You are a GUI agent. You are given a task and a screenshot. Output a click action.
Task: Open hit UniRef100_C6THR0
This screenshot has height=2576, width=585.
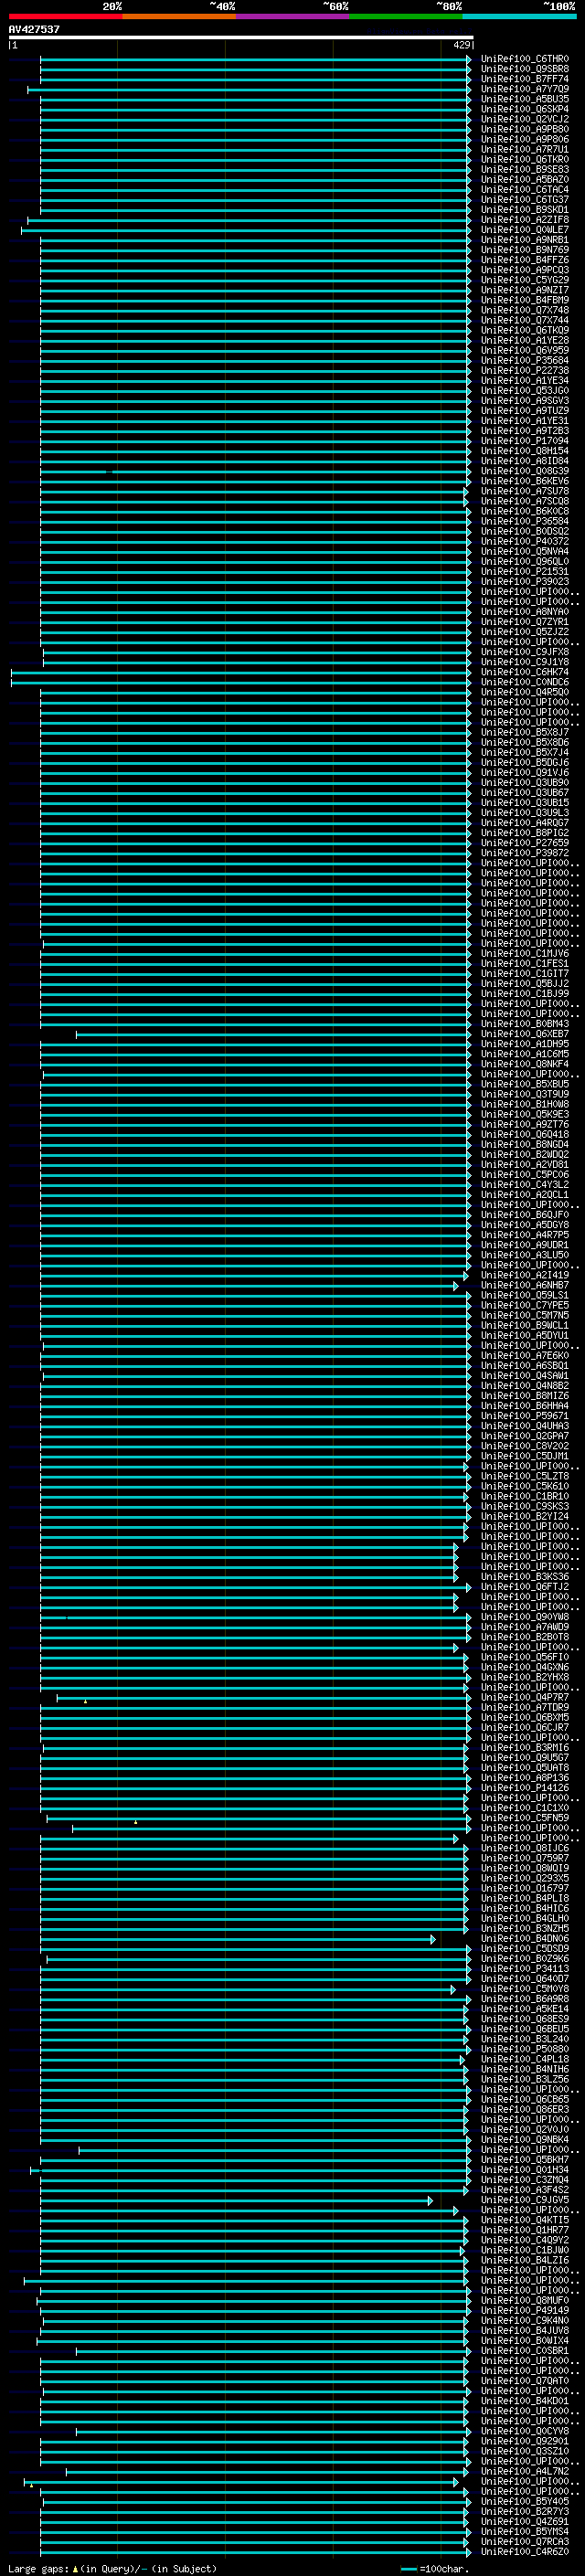click(525, 59)
